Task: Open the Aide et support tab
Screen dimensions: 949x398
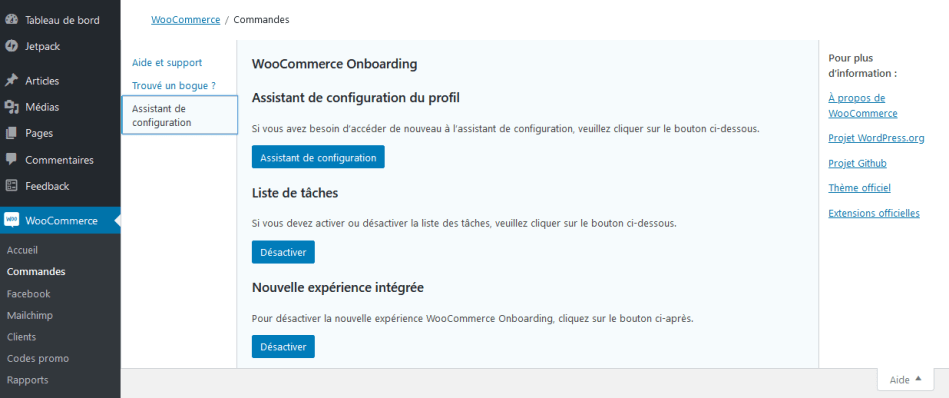Action: coord(167,63)
